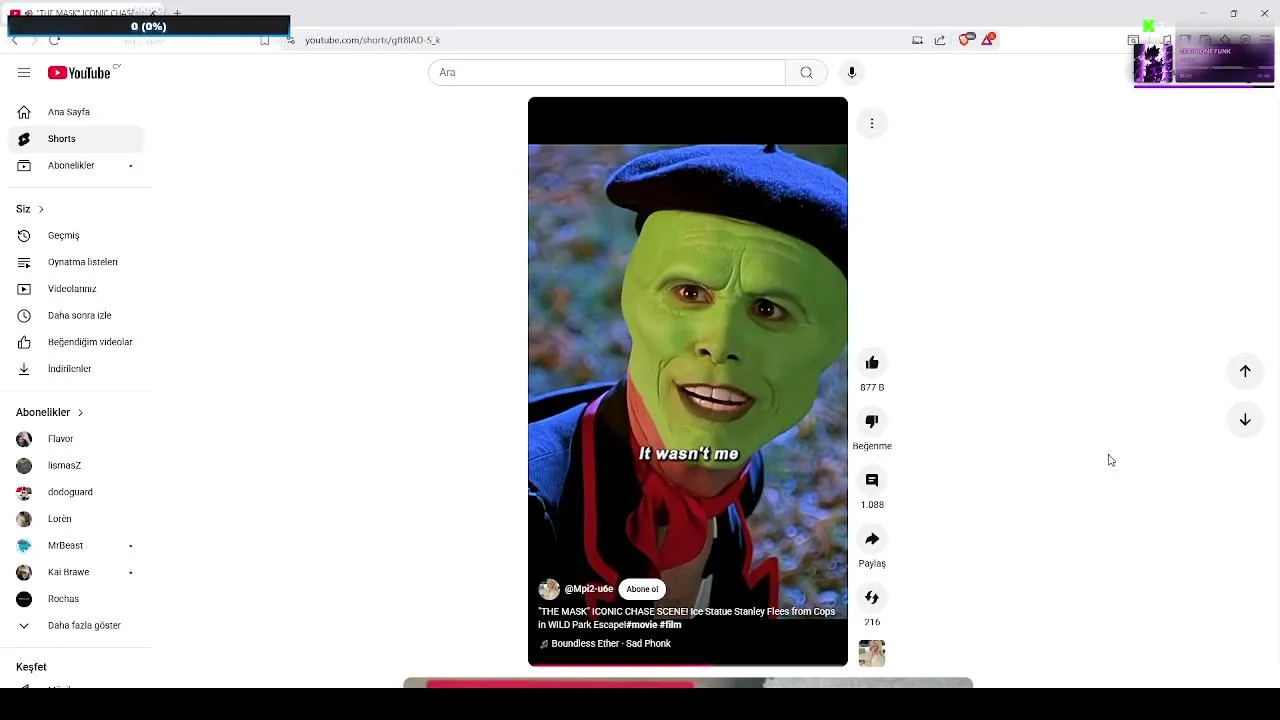Click the Abone ol subscribe button
Image resolution: width=1280 pixels, height=720 pixels.
(x=642, y=589)
